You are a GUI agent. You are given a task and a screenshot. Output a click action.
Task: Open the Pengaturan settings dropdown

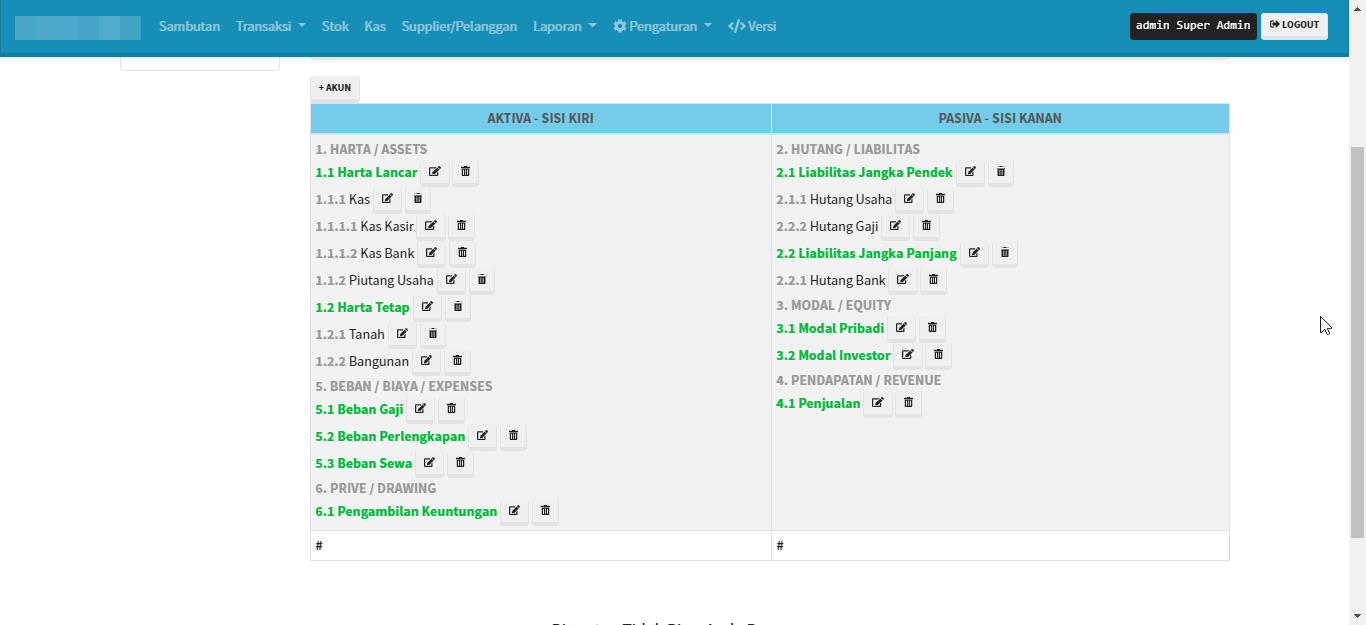coord(662,26)
